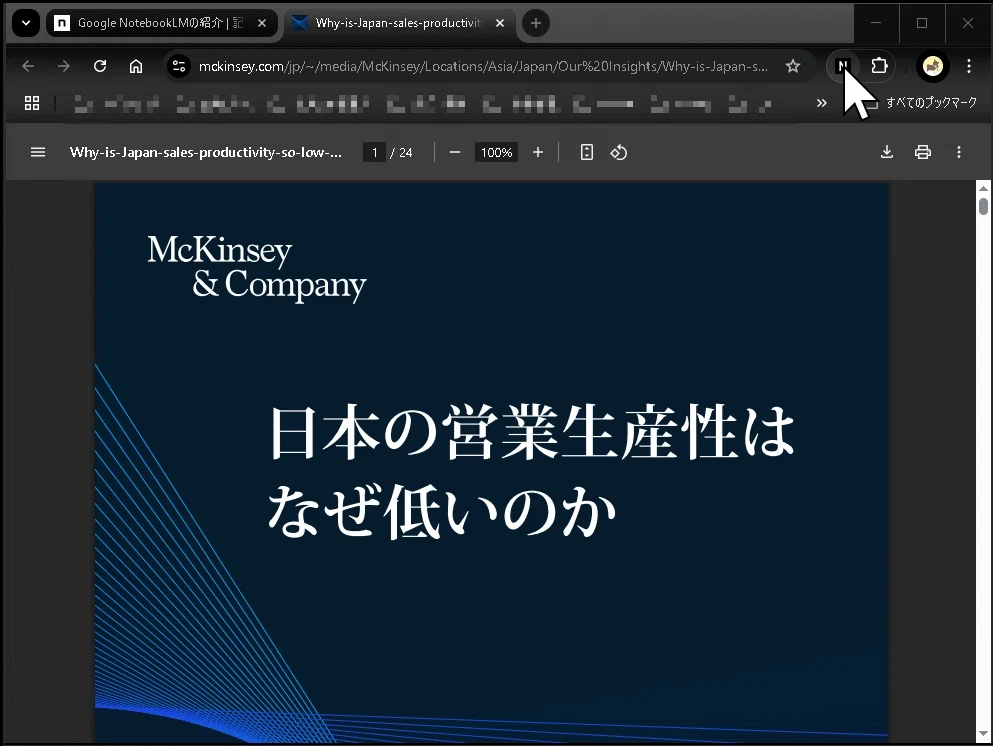View site information icon in address bar

[x=179, y=66]
